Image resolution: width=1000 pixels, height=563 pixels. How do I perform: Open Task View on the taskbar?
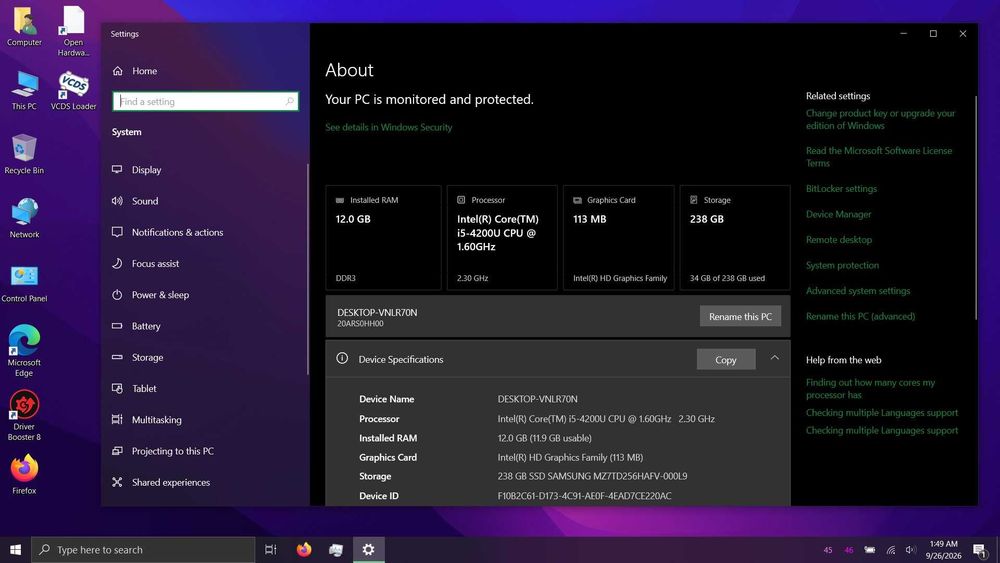coord(270,550)
